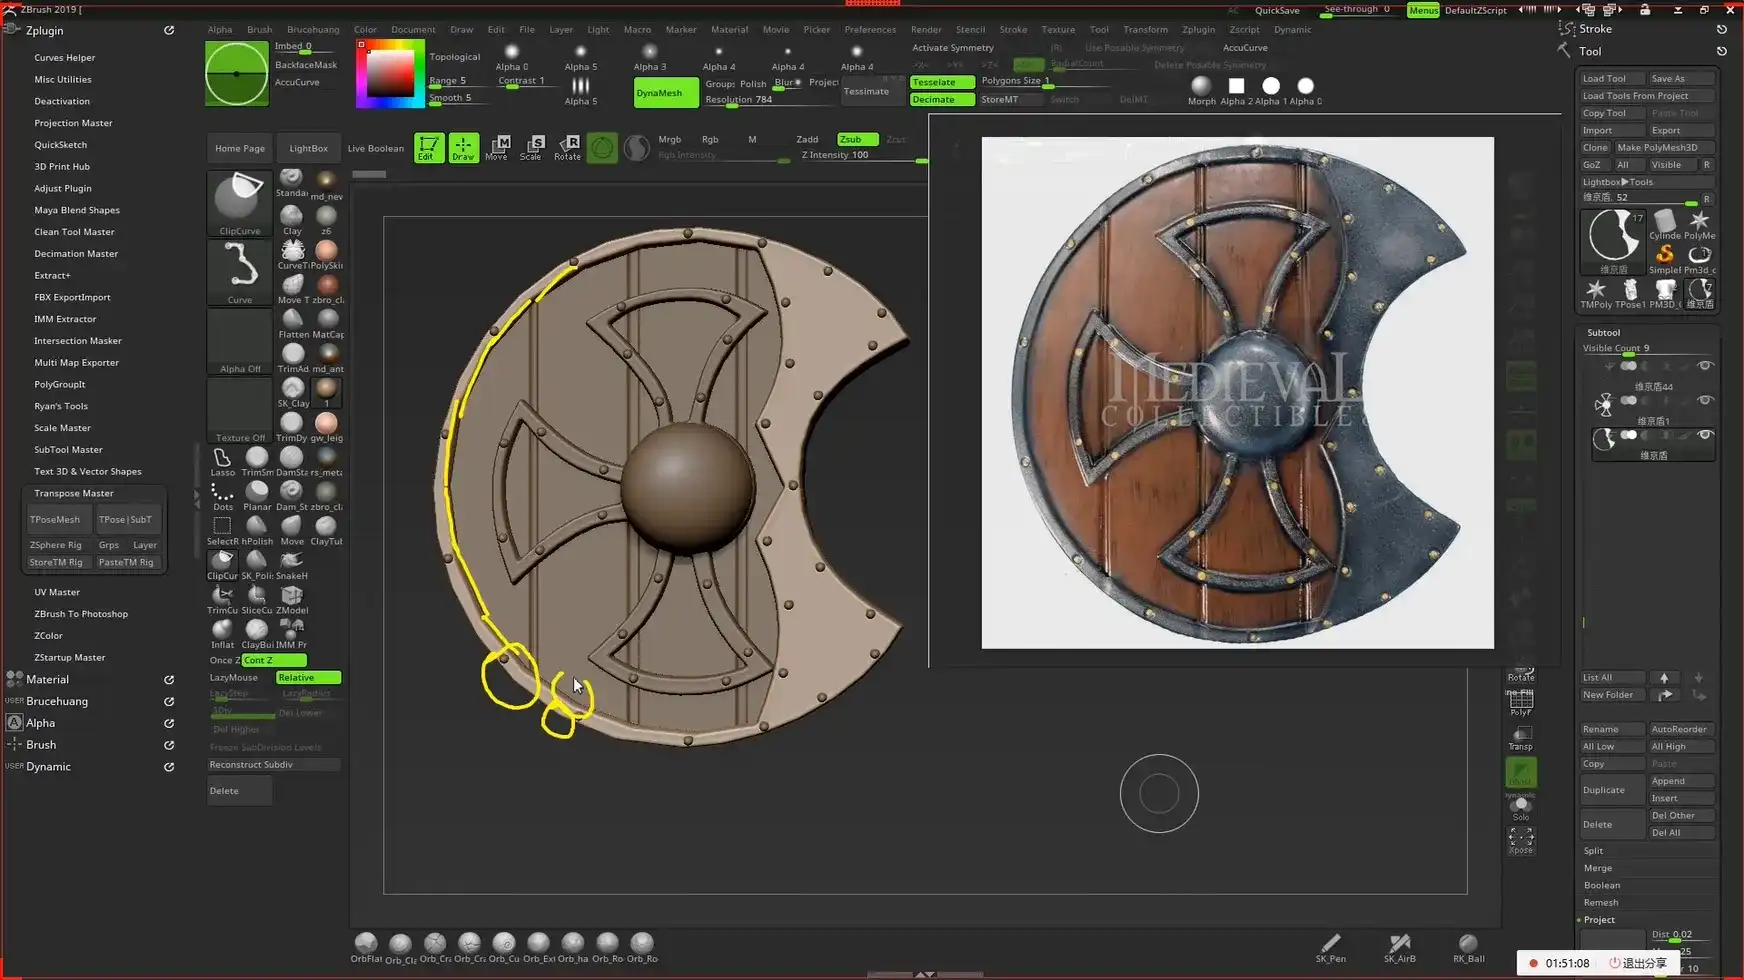
Task: Select the Scale transform tool icon
Action: coord(531,147)
